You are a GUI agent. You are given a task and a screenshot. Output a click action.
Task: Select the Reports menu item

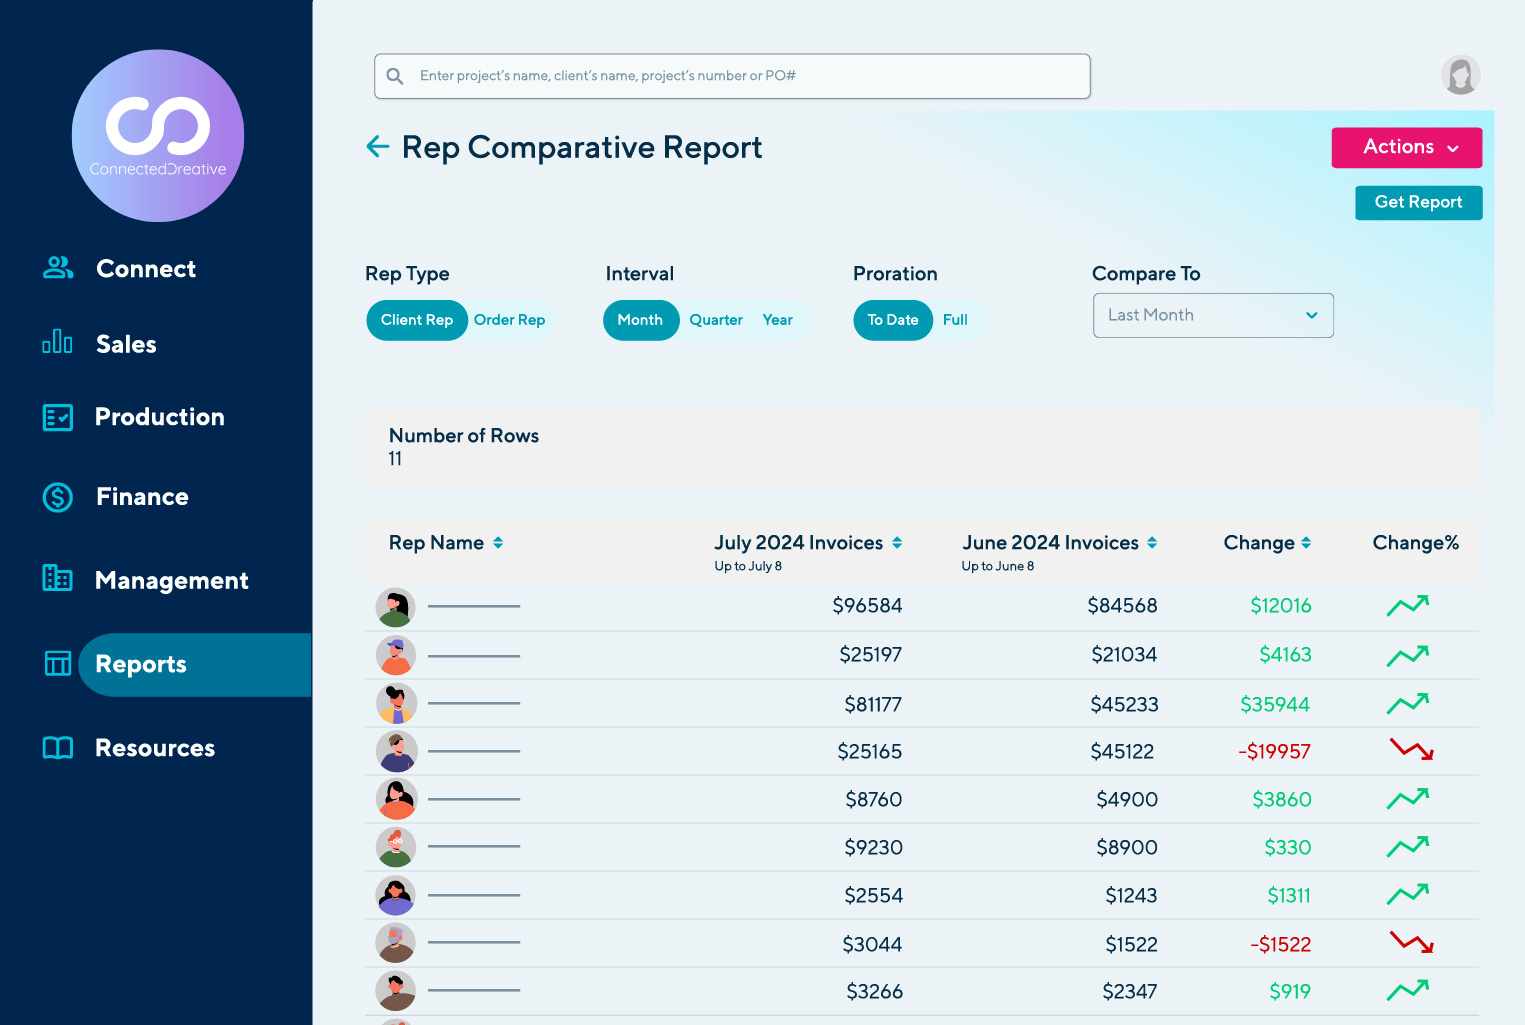195,665
